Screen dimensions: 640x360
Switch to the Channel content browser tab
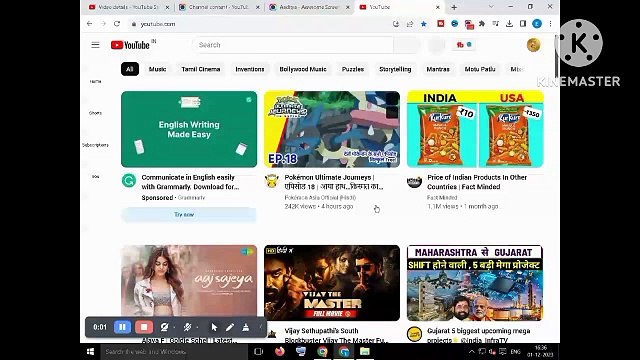click(220, 7)
